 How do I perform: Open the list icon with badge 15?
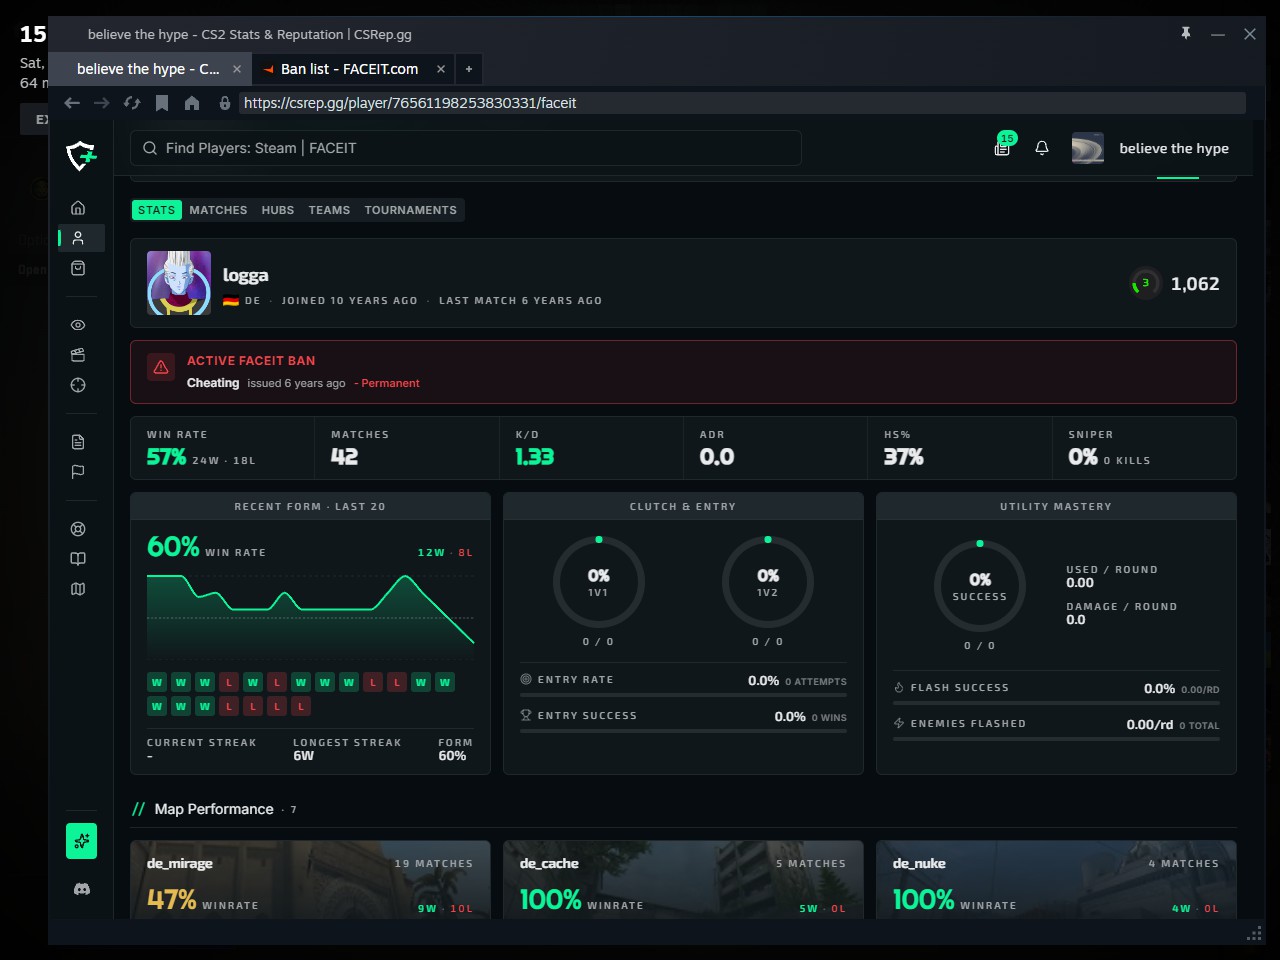click(1002, 148)
